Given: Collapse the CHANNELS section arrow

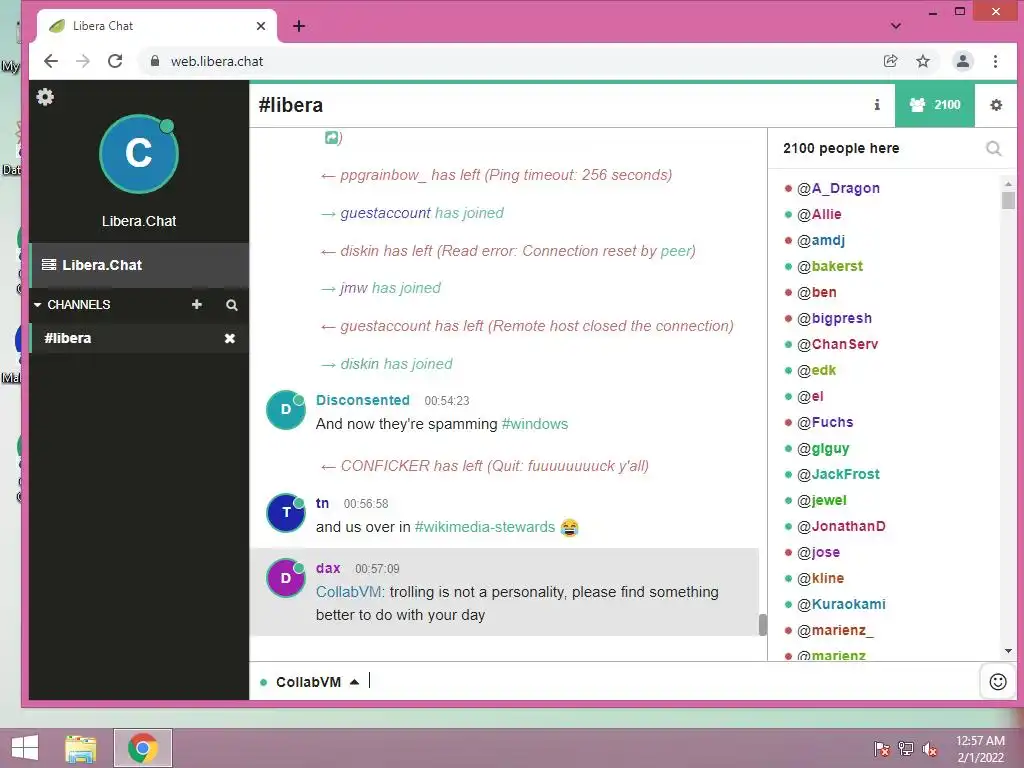Looking at the screenshot, I should [x=38, y=305].
